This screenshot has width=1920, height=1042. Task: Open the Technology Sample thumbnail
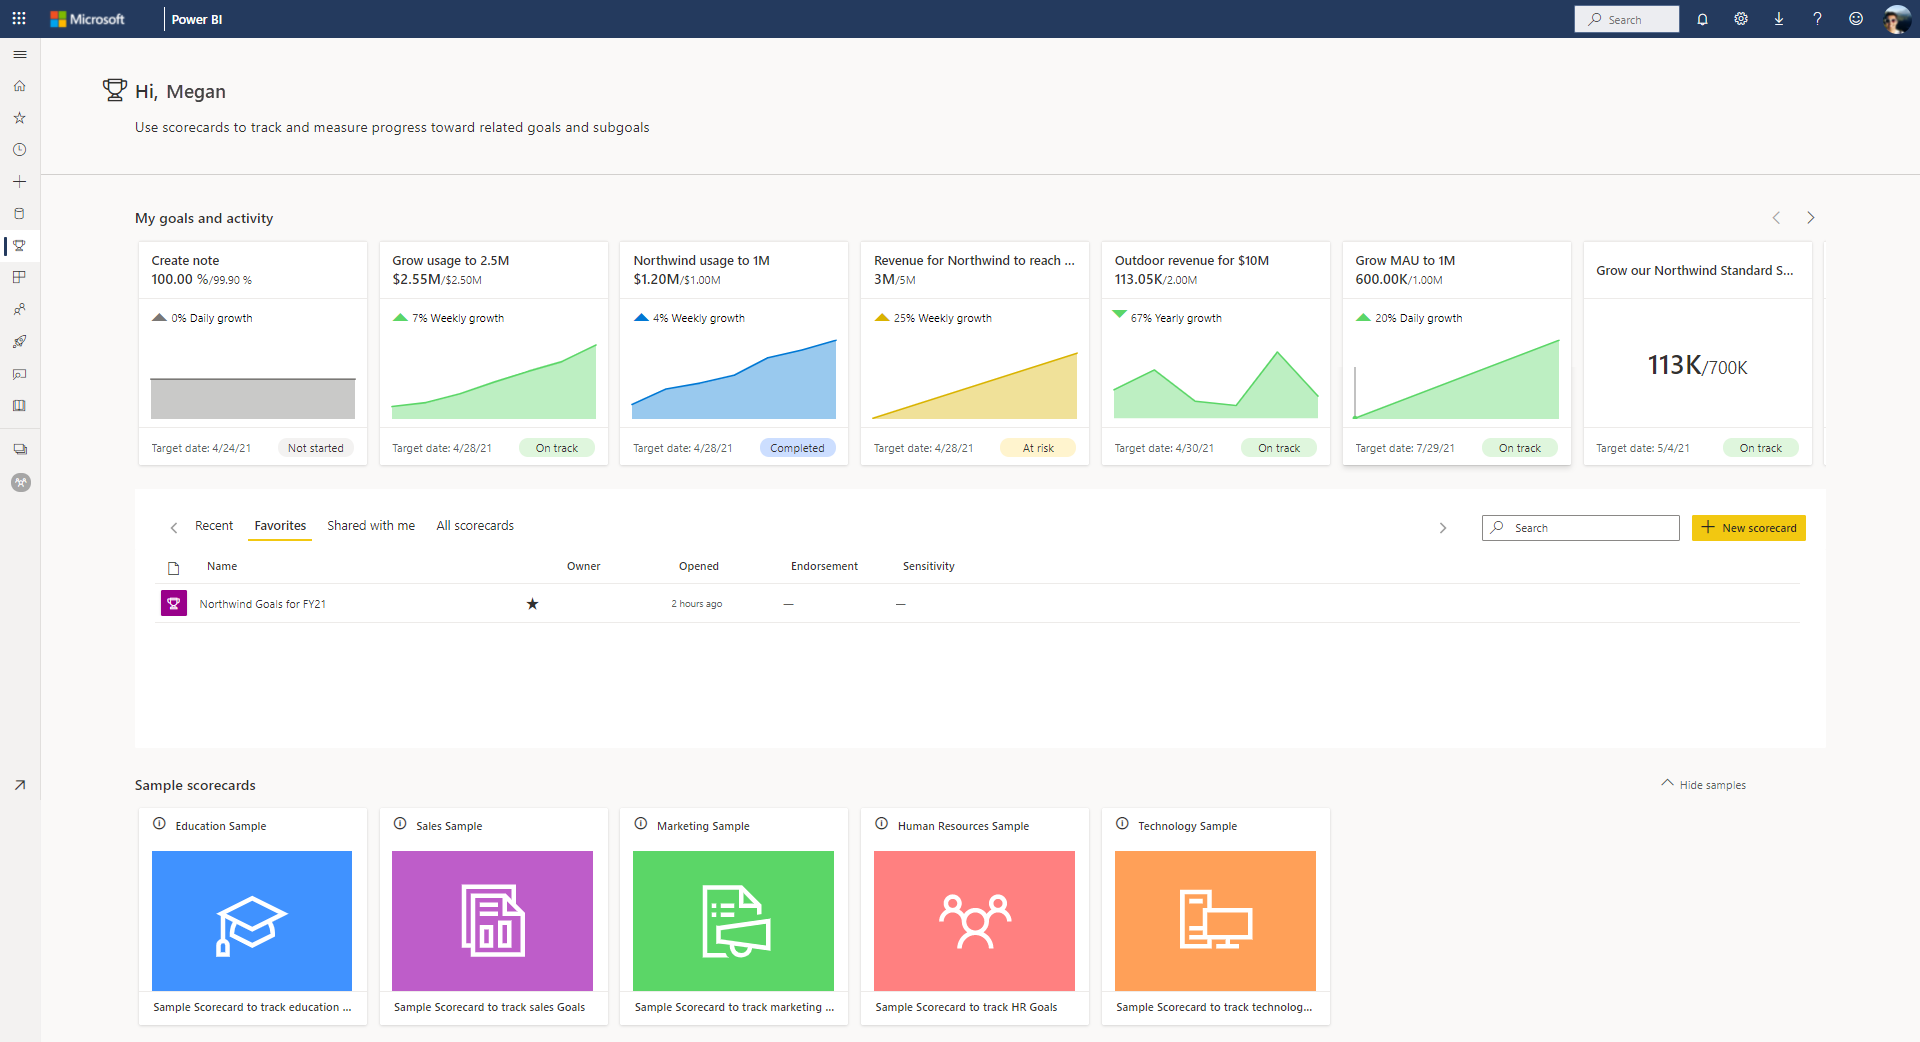coord(1216,921)
